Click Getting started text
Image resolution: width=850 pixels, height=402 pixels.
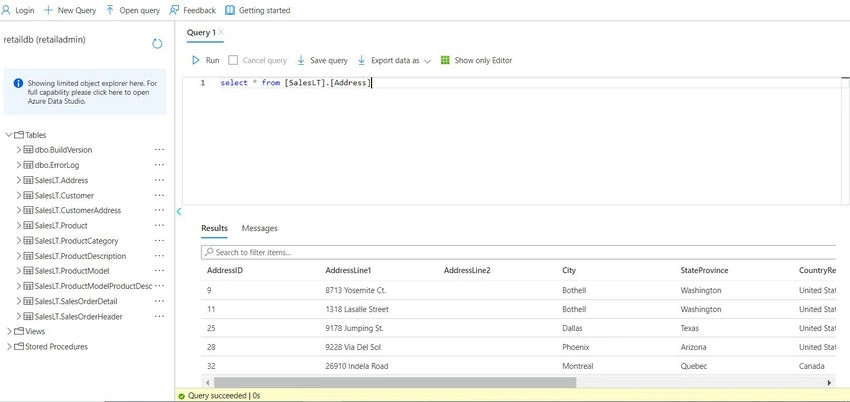click(265, 10)
